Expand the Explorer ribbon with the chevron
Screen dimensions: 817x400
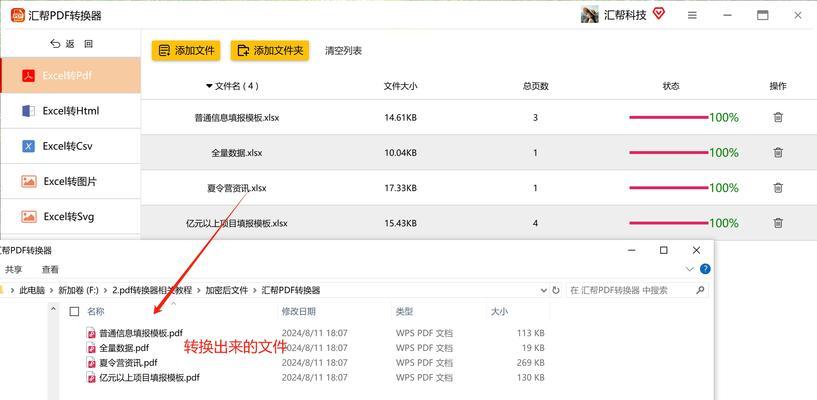689,269
